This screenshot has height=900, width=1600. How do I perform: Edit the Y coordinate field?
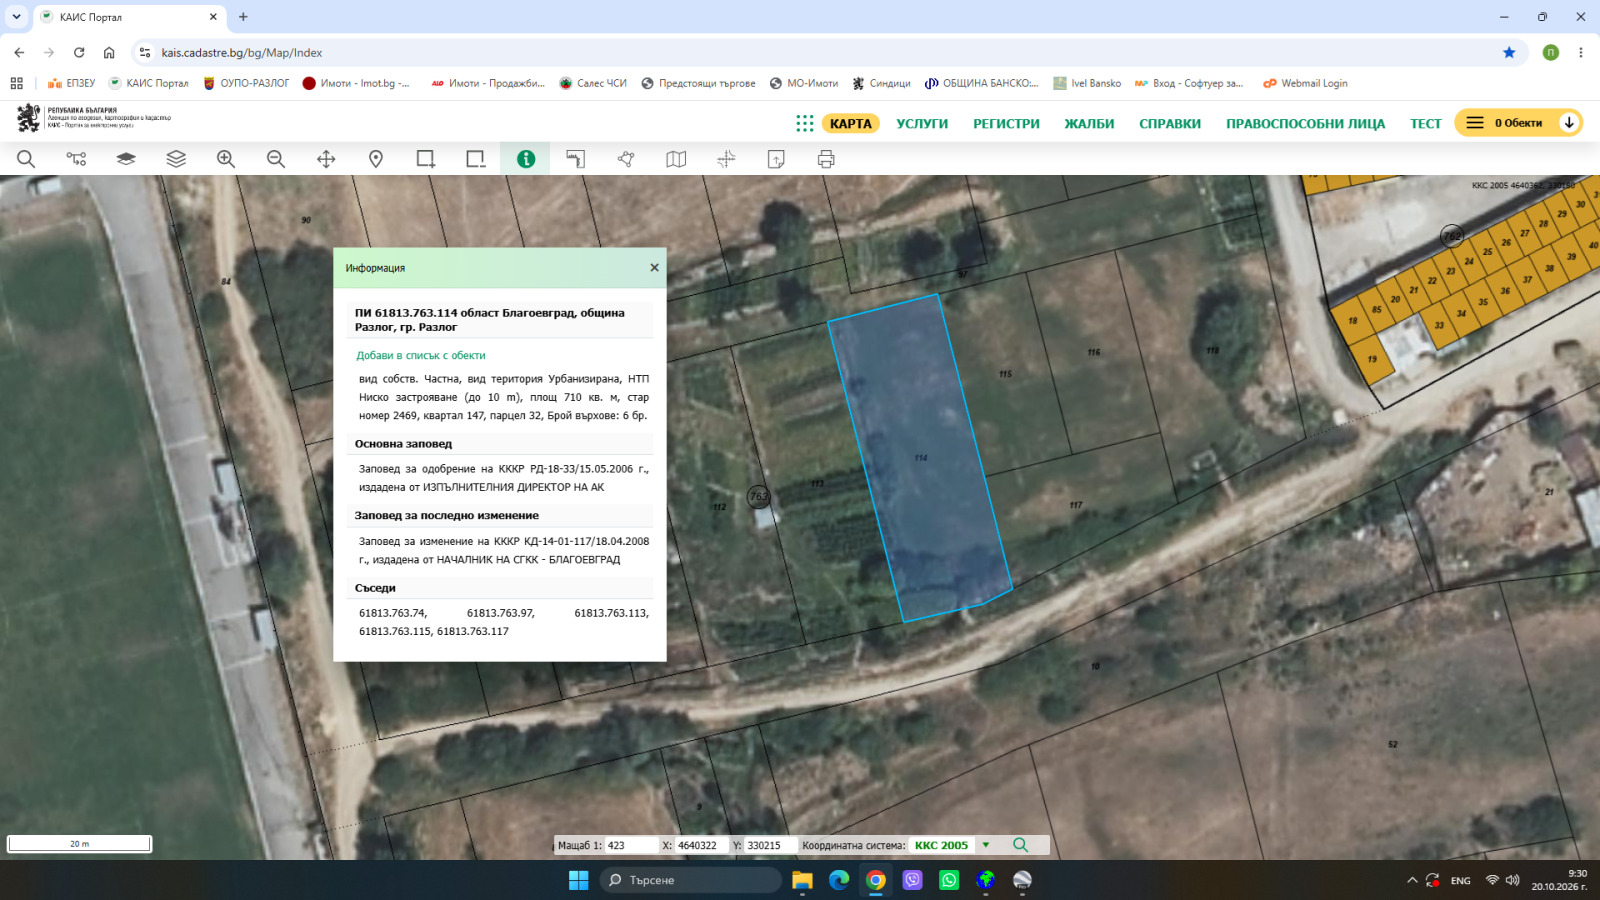click(770, 845)
